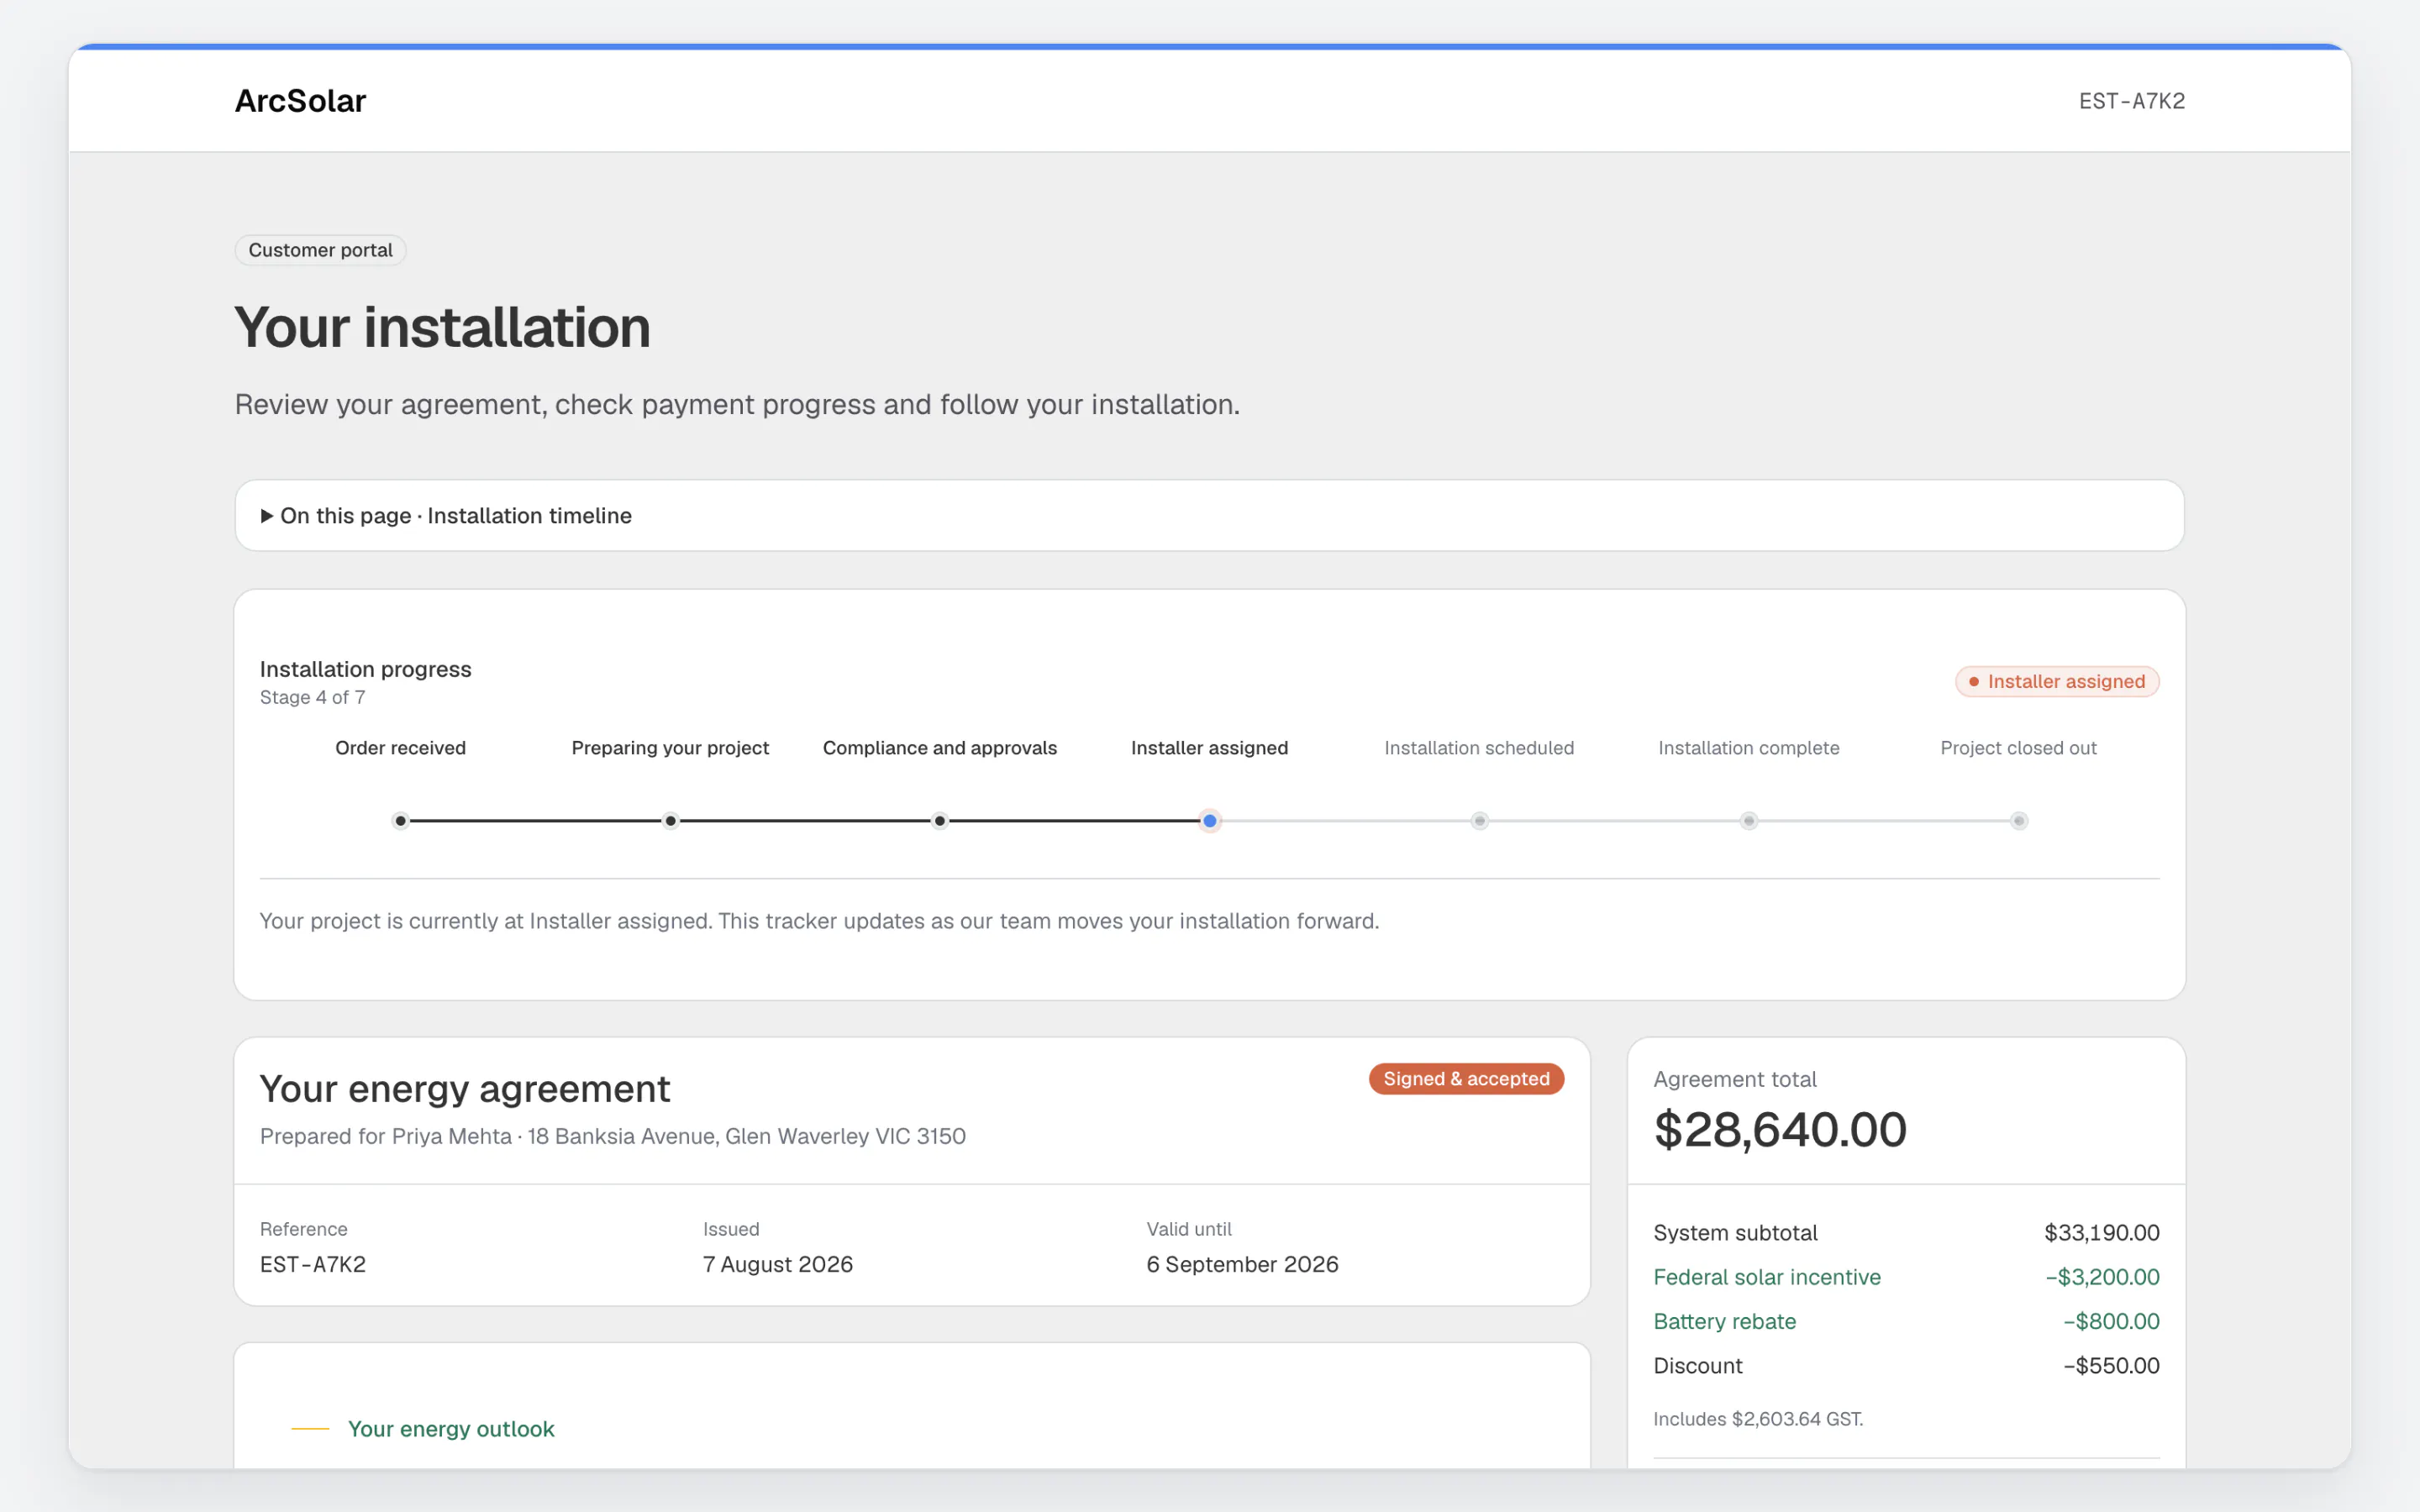
Task: Click the Customer portal badge
Action: (320, 250)
